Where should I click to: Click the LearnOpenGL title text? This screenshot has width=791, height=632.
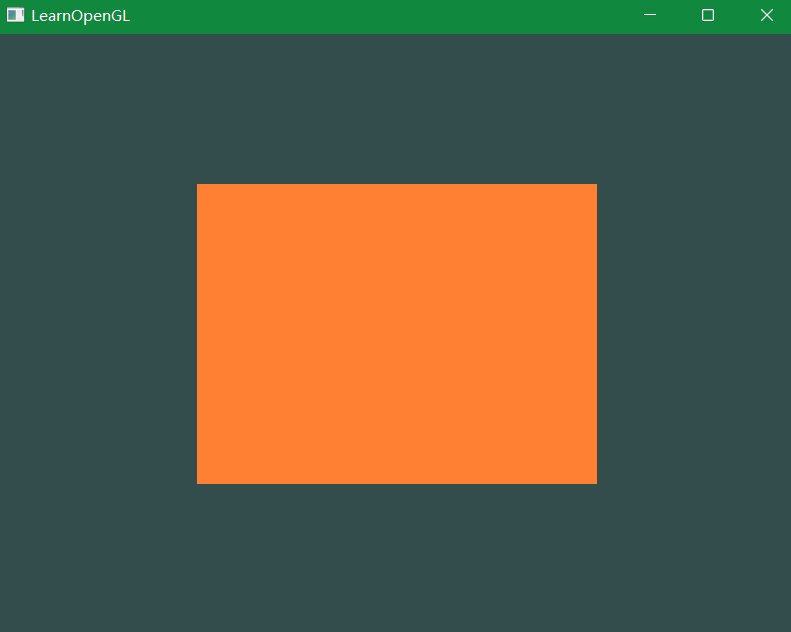(x=81, y=16)
